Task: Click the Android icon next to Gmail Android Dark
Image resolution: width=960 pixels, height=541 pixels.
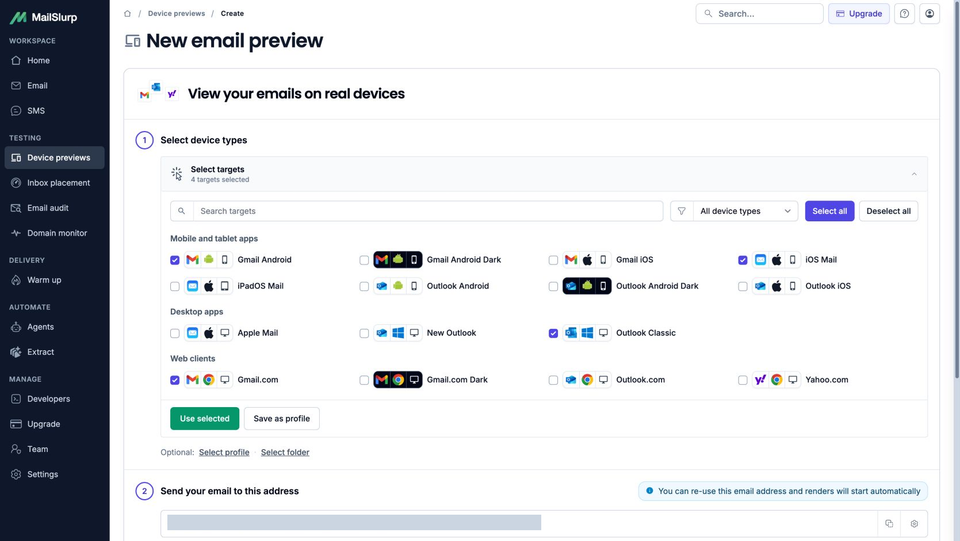Action: 398,259
